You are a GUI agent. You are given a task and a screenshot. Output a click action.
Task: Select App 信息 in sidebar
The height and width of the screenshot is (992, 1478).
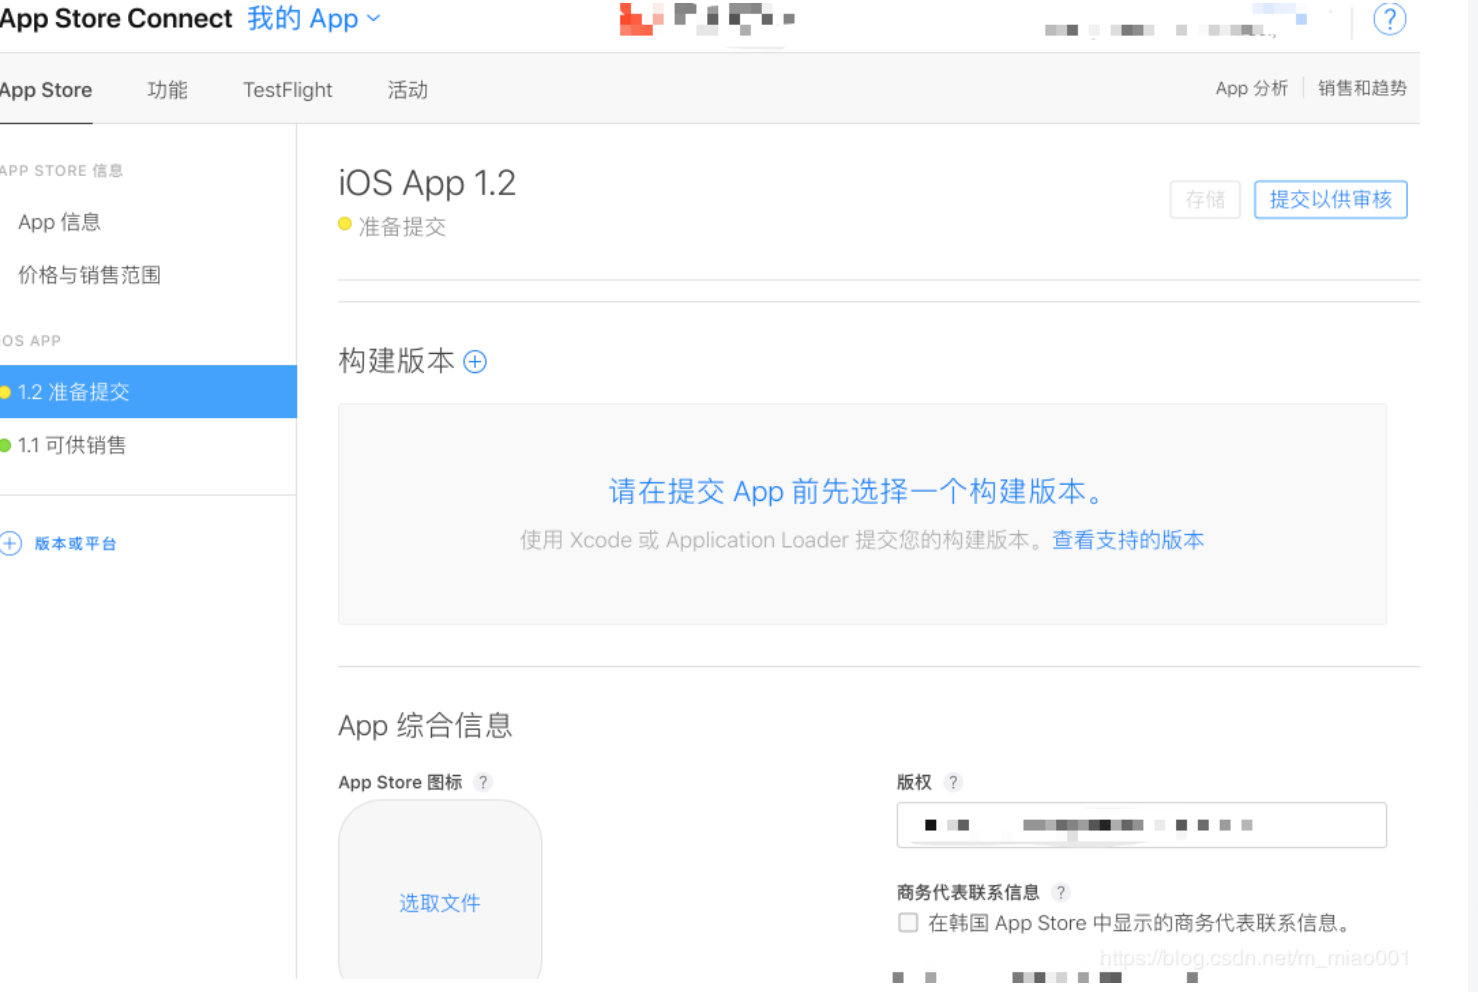(60, 222)
